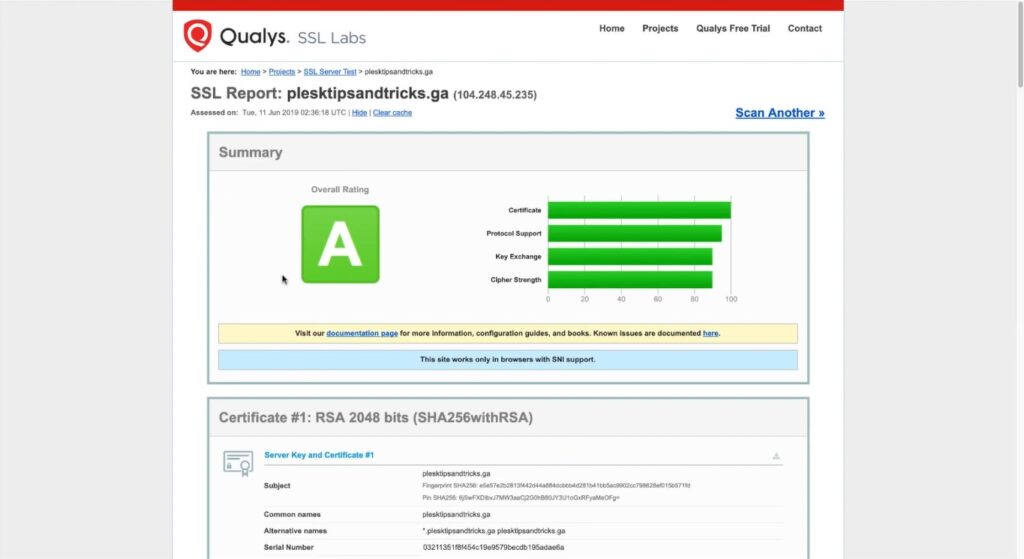
Task: Click the Protocol Support score bar
Action: point(634,233)
